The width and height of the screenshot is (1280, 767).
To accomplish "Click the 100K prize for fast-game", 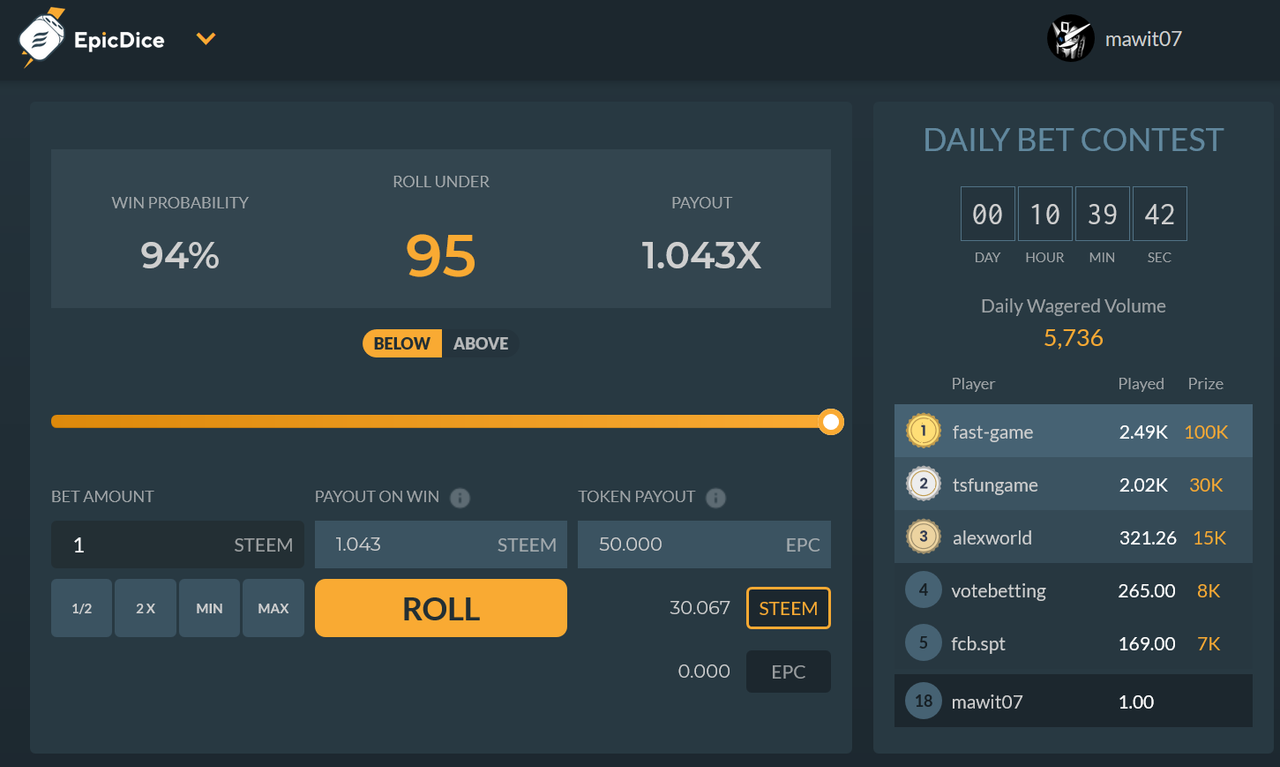I will click(x=1206, y=432).
